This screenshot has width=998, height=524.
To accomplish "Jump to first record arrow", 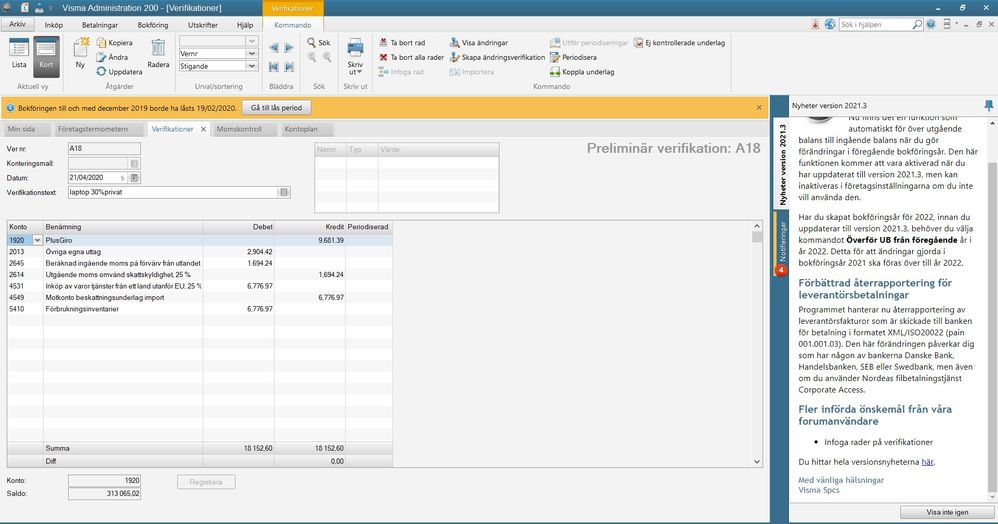I will pos(274,66).
